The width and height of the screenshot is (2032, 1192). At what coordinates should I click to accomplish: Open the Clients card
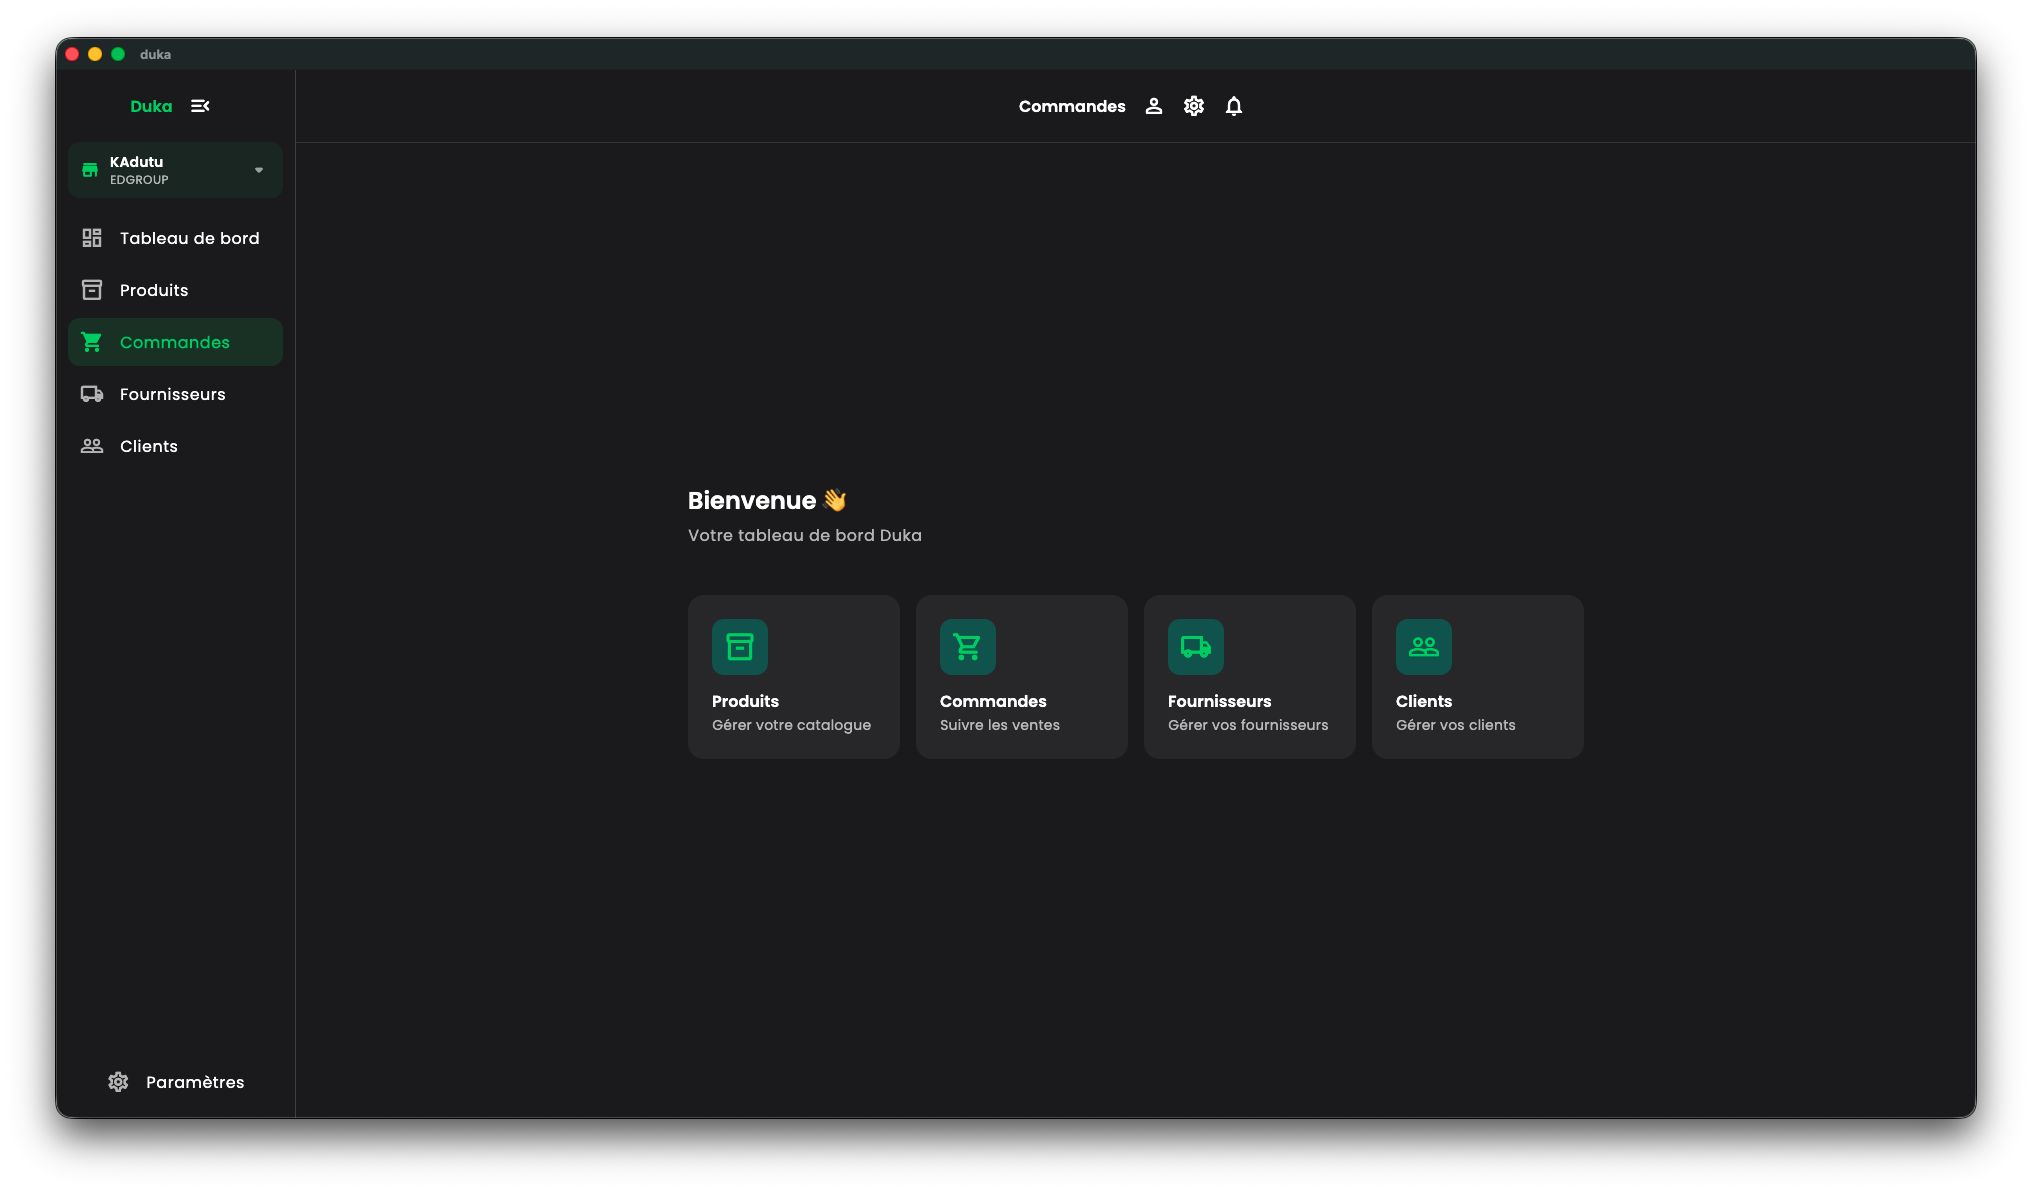1477,677
